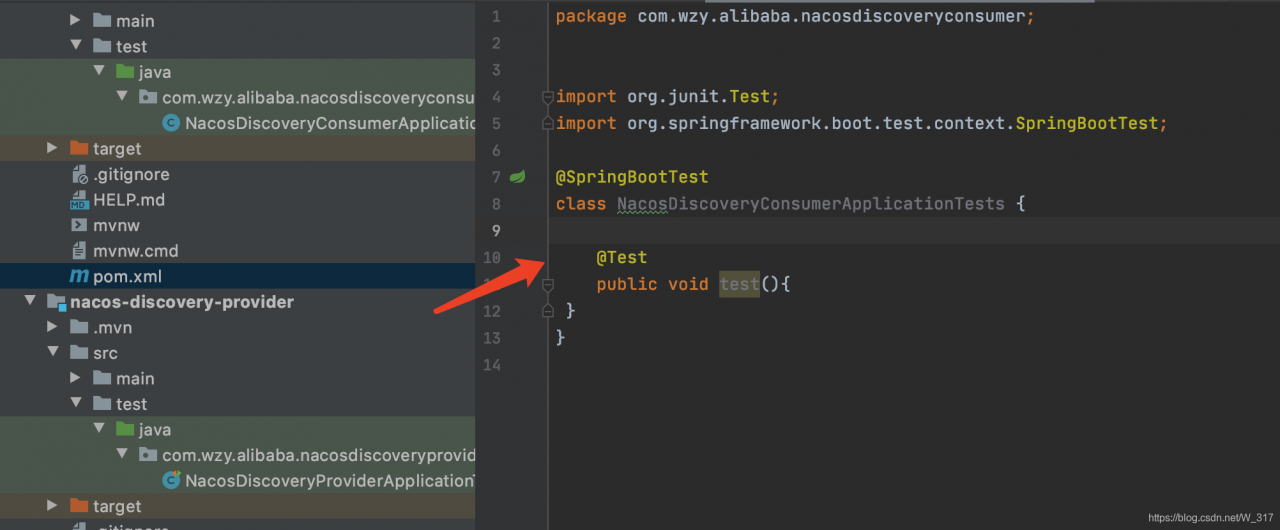
Task: Click the NacosDiscoveryConsumerApplication class icon
Action: pos(170,123)
